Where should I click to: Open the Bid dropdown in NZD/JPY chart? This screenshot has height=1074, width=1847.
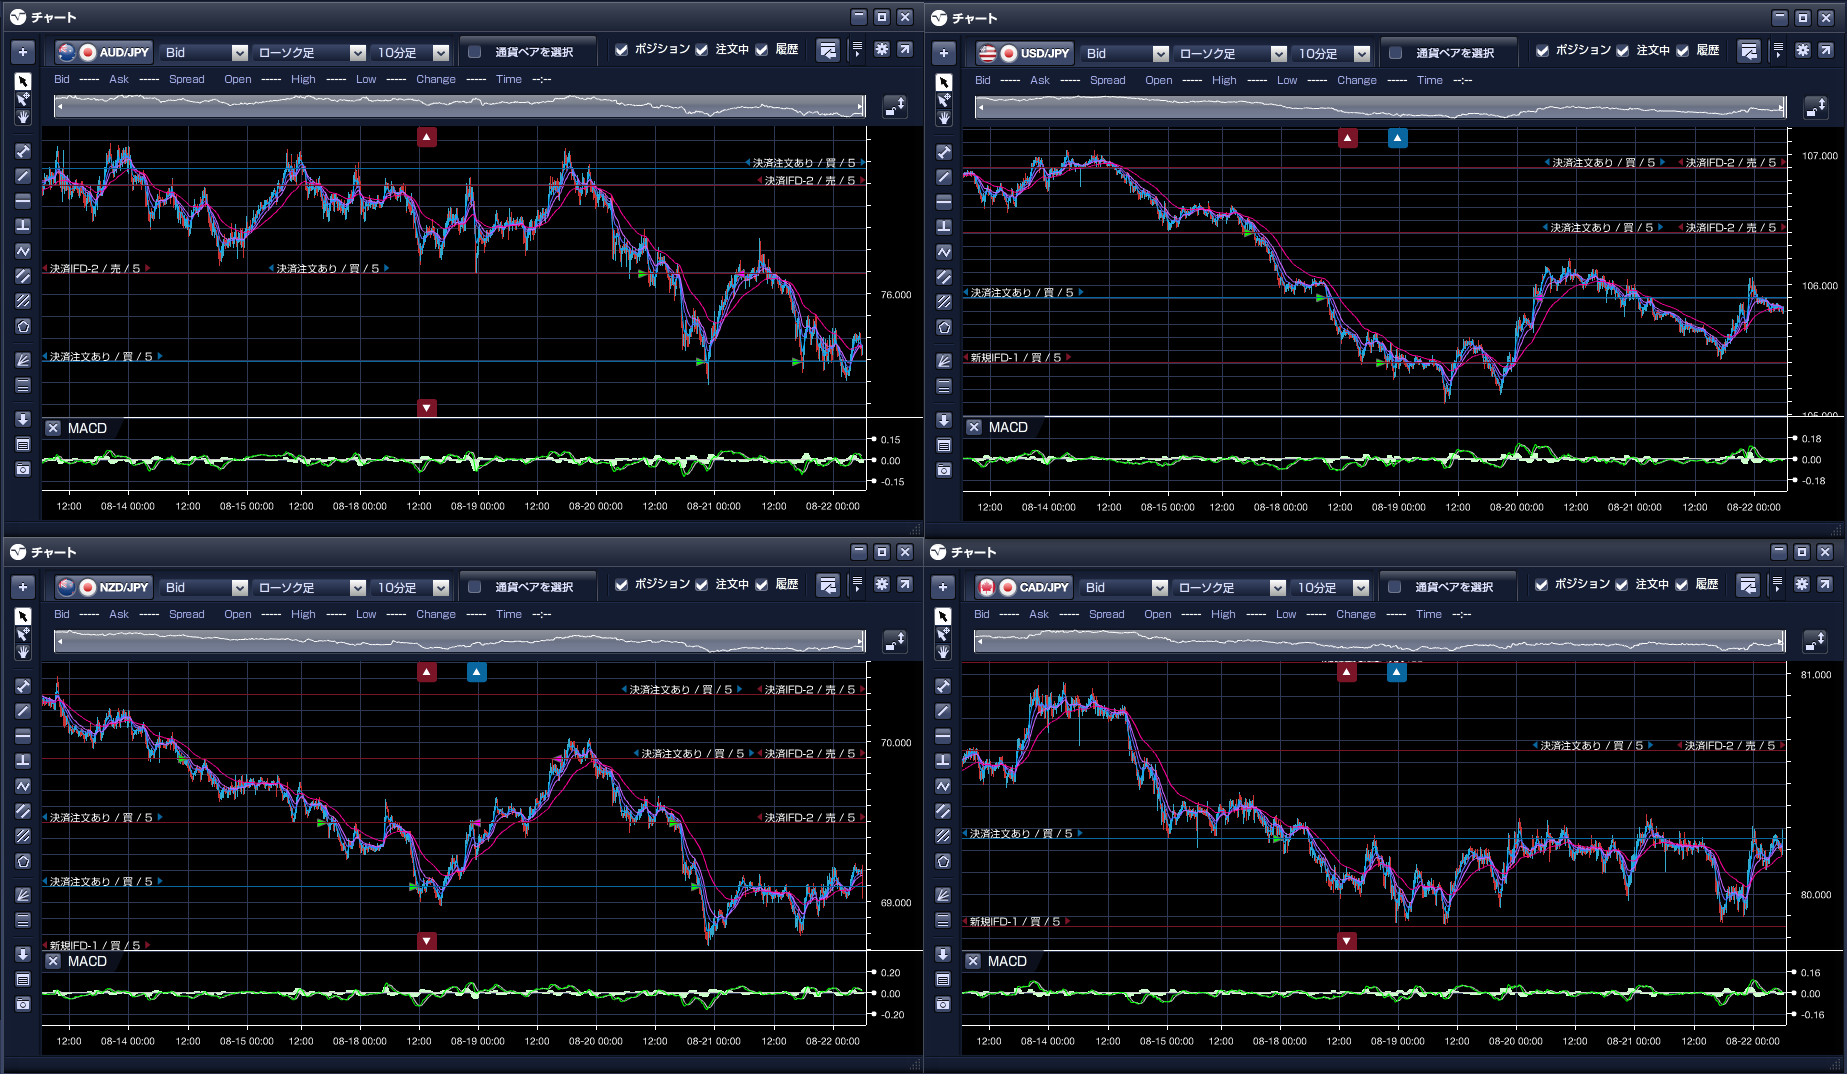(x=205, y=587)
